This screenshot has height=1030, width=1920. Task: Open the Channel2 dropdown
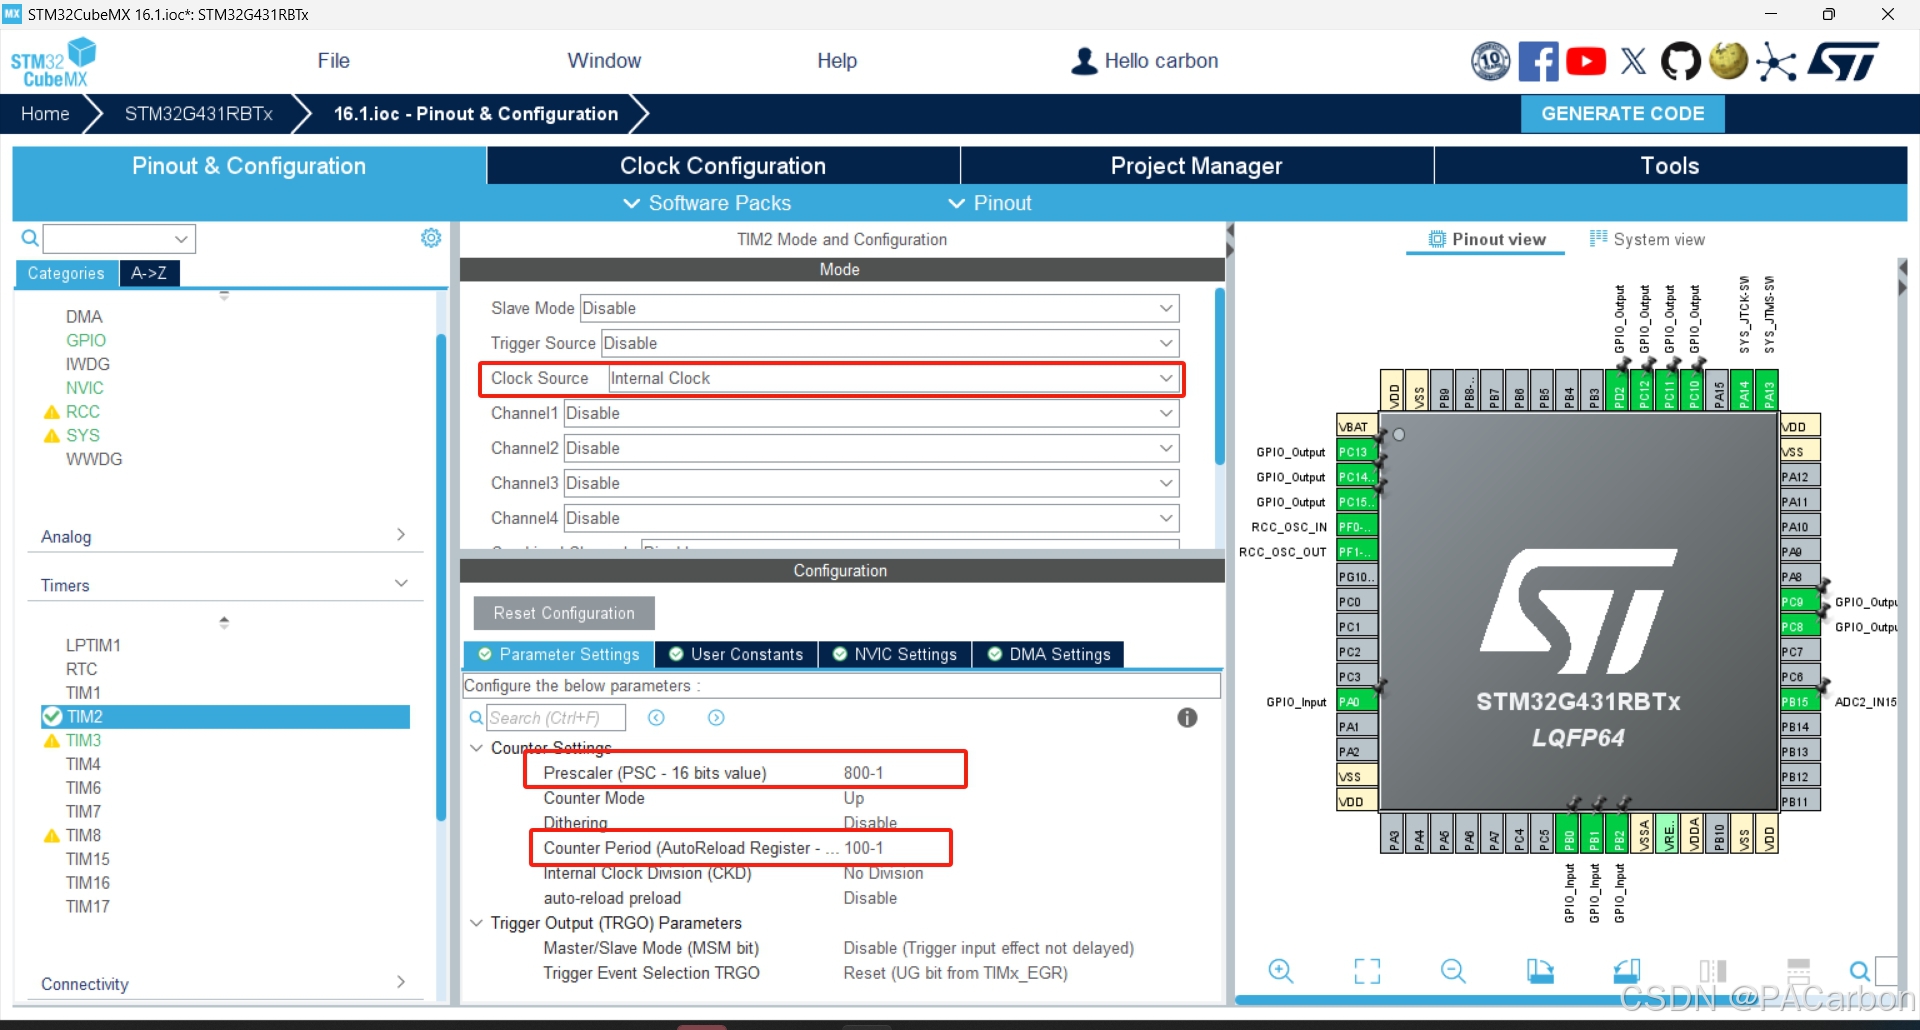[872, 448]
